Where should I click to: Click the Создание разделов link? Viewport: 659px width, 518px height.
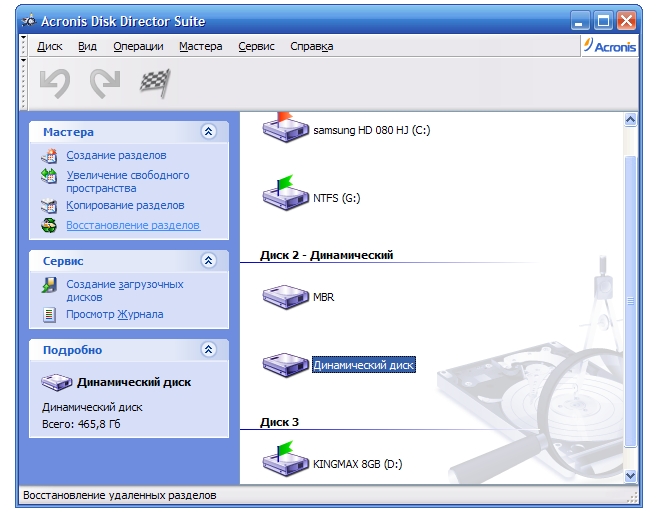116,155
